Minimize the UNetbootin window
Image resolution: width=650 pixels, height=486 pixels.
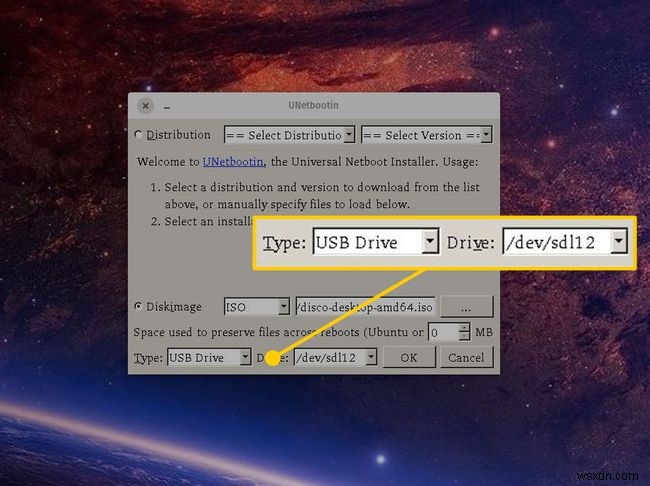coord(167,107)
